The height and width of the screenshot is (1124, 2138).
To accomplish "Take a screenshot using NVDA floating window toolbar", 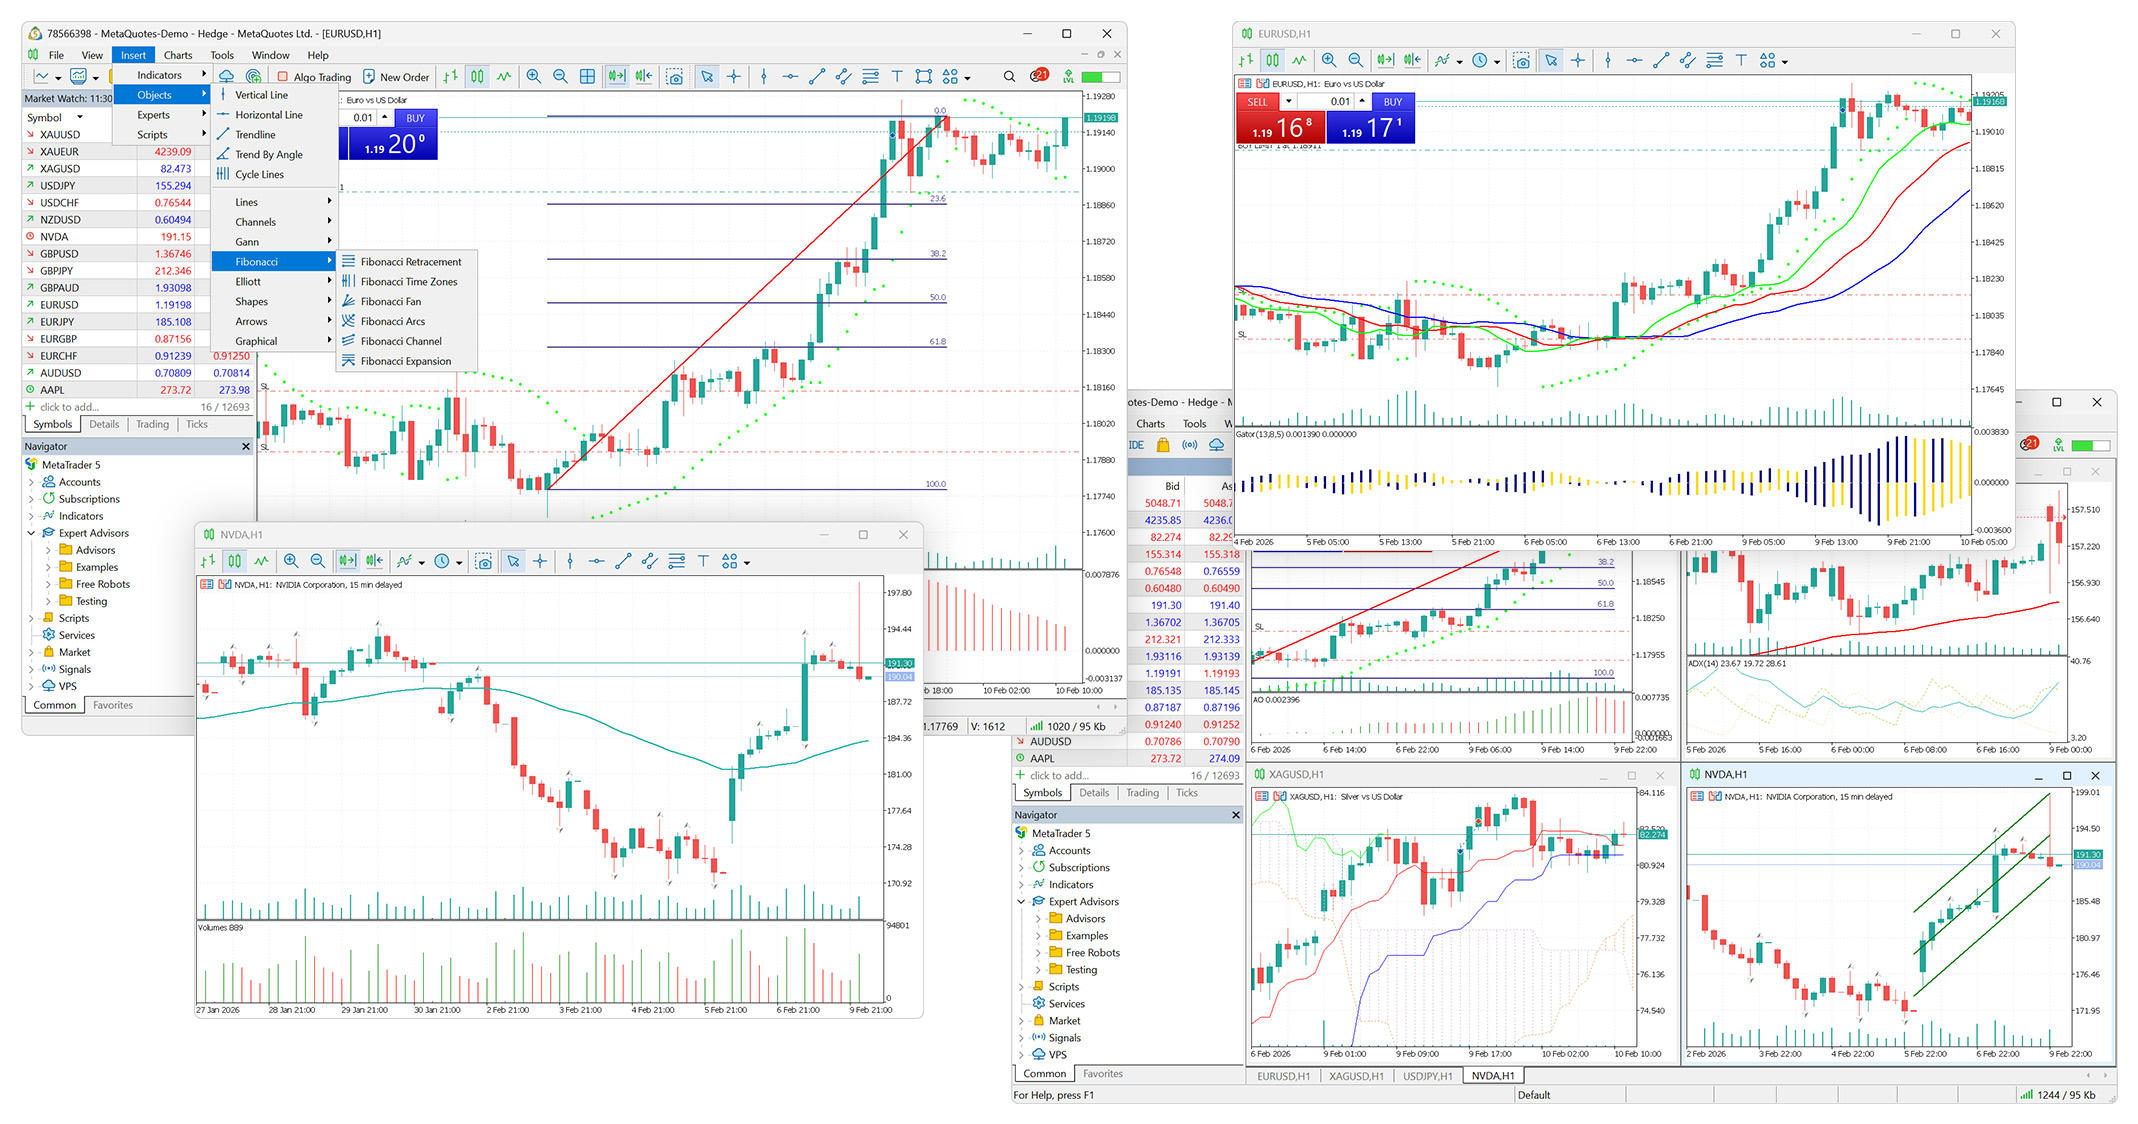I will point(484,562).
